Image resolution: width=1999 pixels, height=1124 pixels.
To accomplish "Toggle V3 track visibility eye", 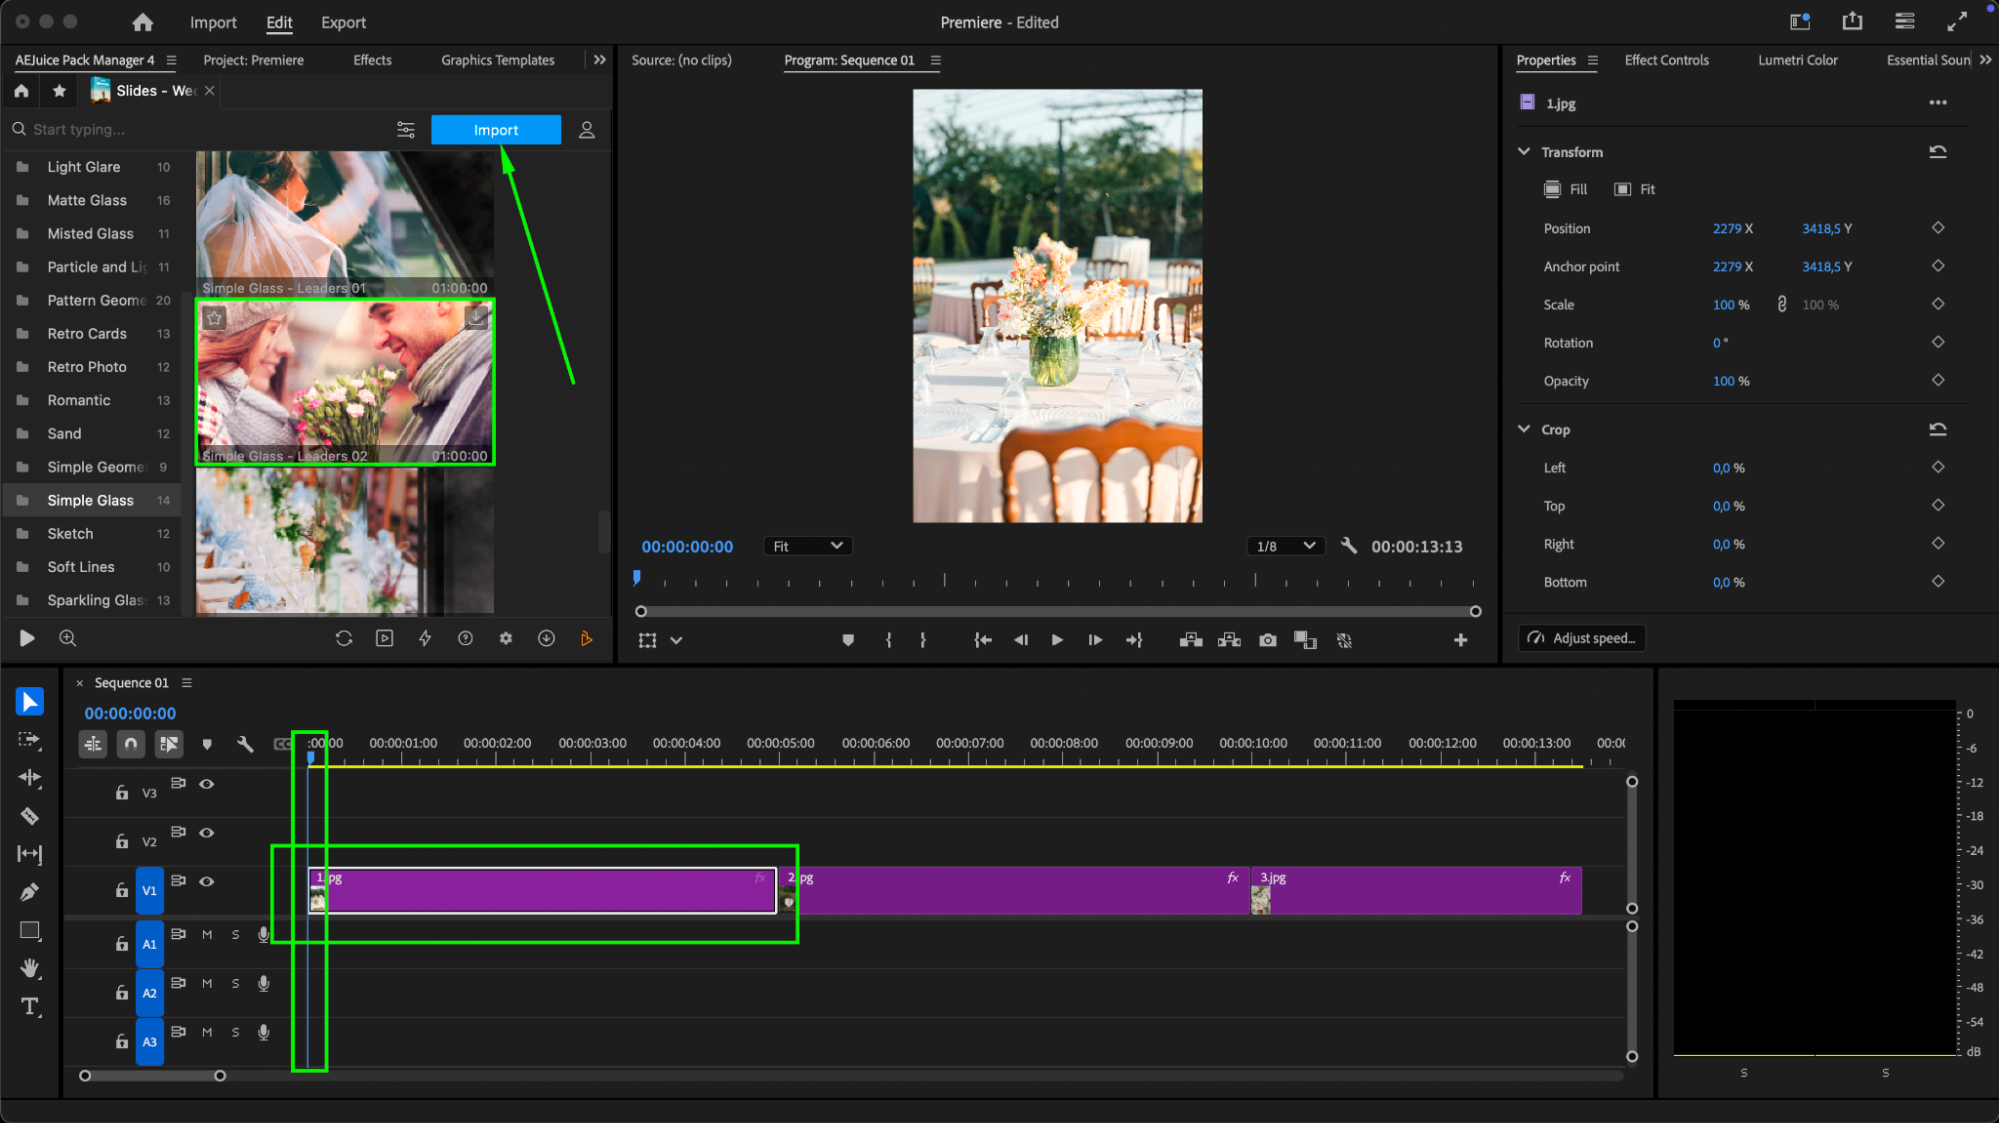I will click(207, 784).
